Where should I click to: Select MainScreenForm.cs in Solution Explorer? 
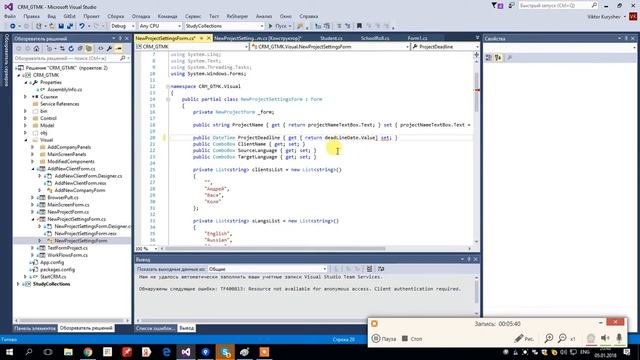(x=68, y=205)
